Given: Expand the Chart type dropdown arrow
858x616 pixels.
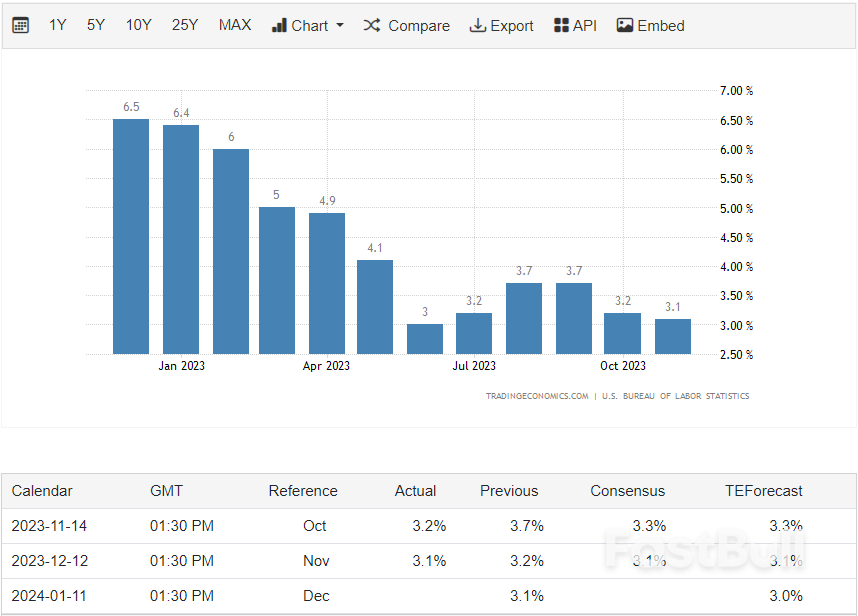Looking at the screenshot, I should click(340, 25).
